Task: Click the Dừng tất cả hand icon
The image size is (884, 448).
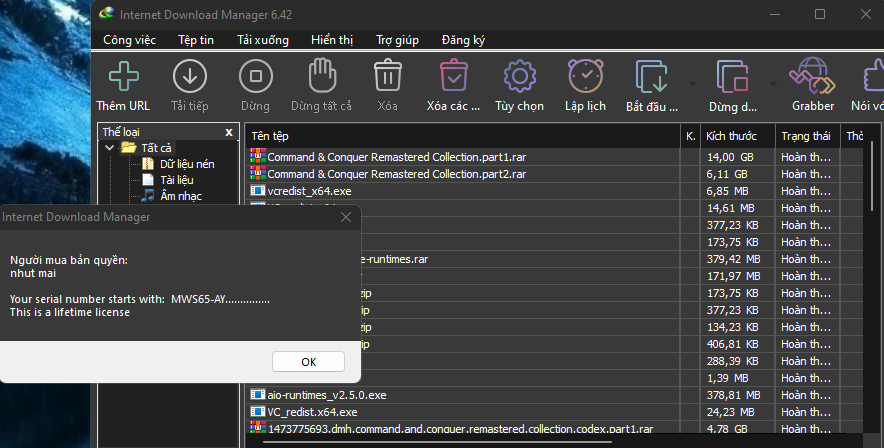Action: 322,76
